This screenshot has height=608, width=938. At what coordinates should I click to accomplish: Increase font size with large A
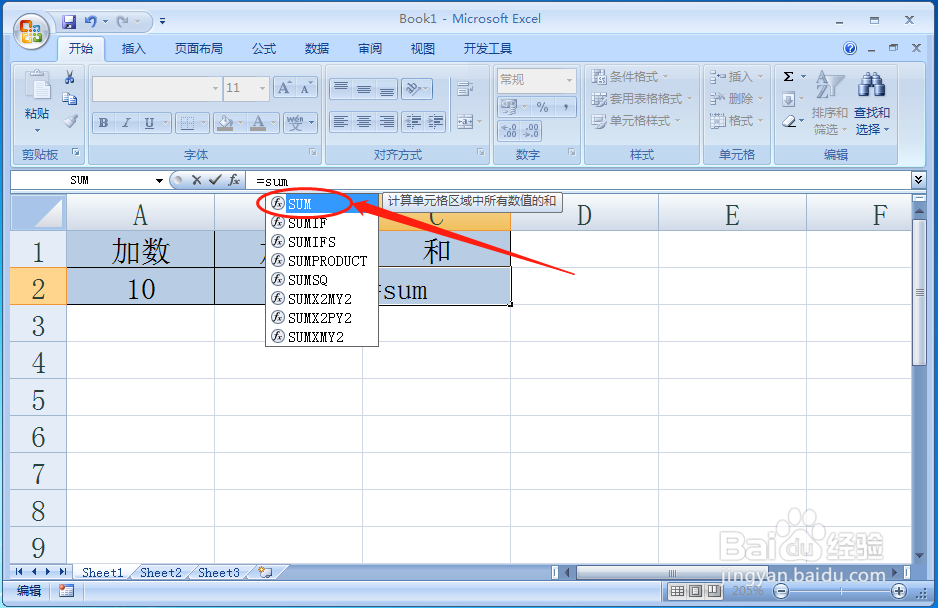pos(284,89)
